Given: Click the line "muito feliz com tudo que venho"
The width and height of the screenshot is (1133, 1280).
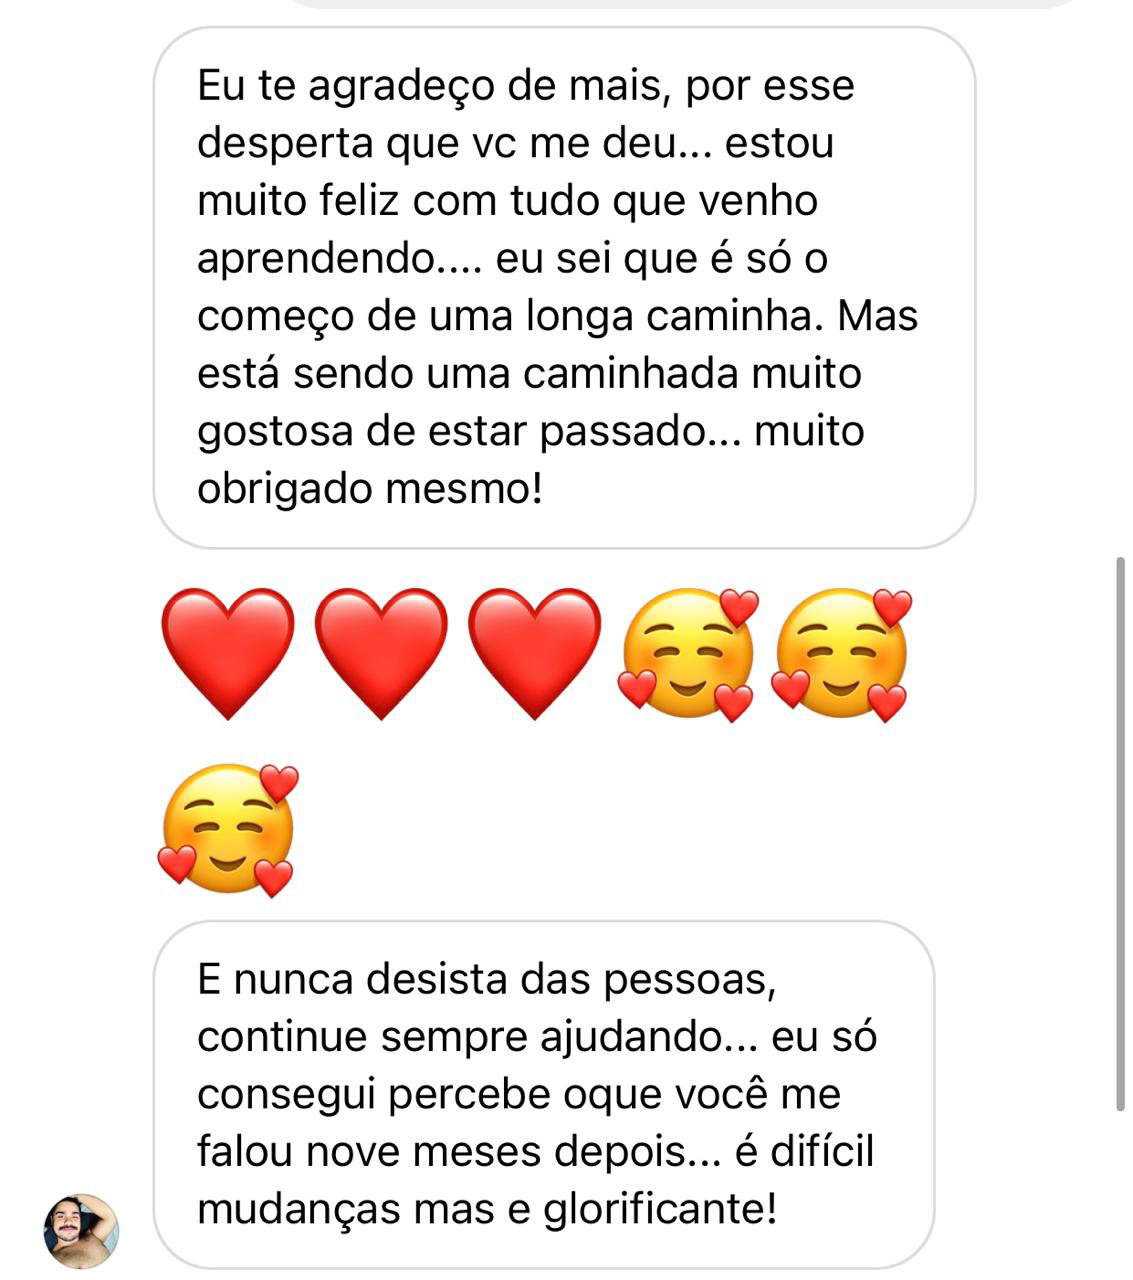Looking at the screenshot, I should (507, 201).
